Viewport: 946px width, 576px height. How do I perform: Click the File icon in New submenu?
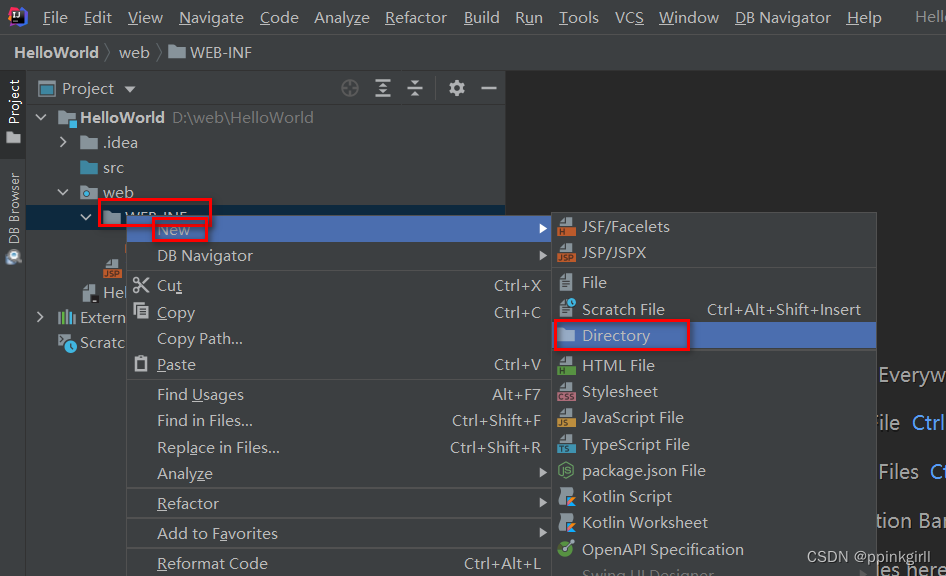click(x=566, y=282)
